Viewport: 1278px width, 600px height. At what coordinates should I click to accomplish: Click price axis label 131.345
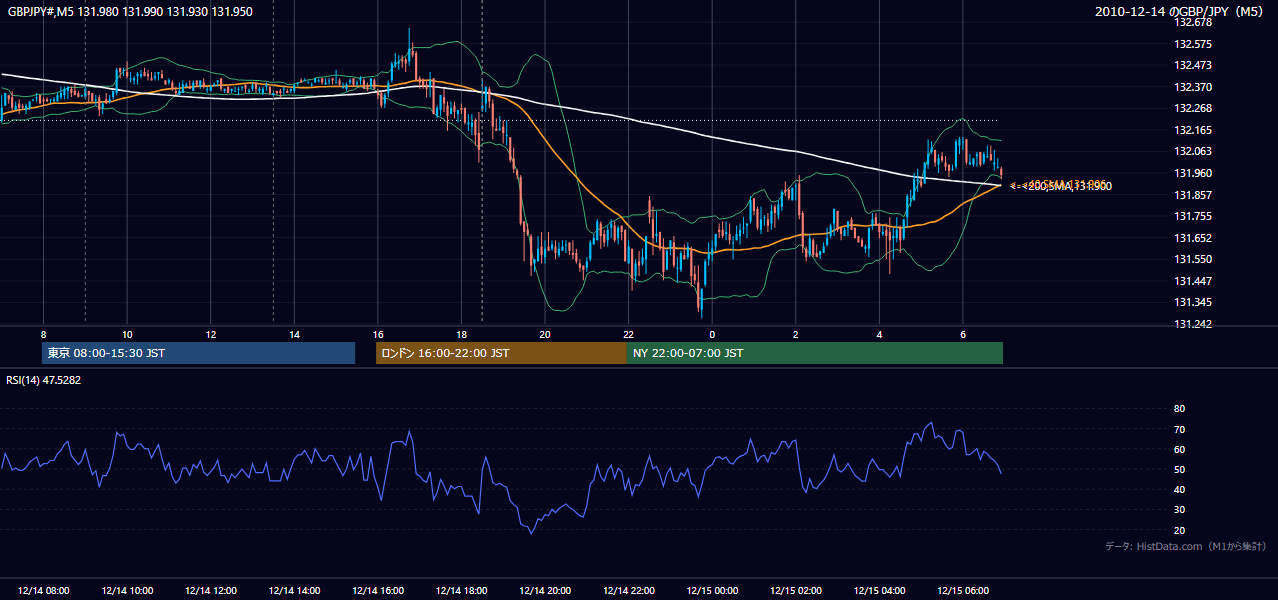coord(1191,302)
